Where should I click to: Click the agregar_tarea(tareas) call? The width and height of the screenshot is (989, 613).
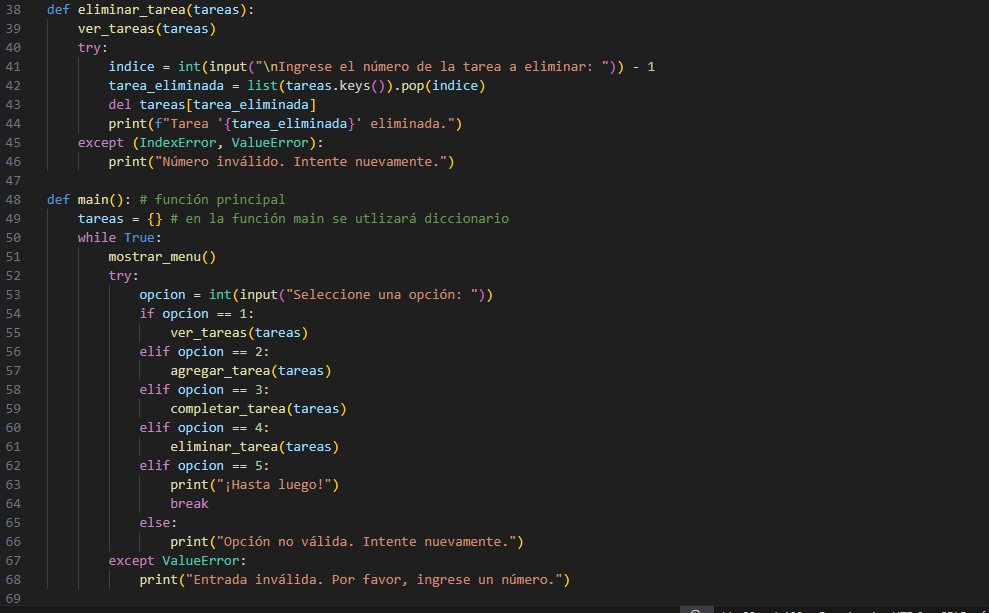[250, 370]
